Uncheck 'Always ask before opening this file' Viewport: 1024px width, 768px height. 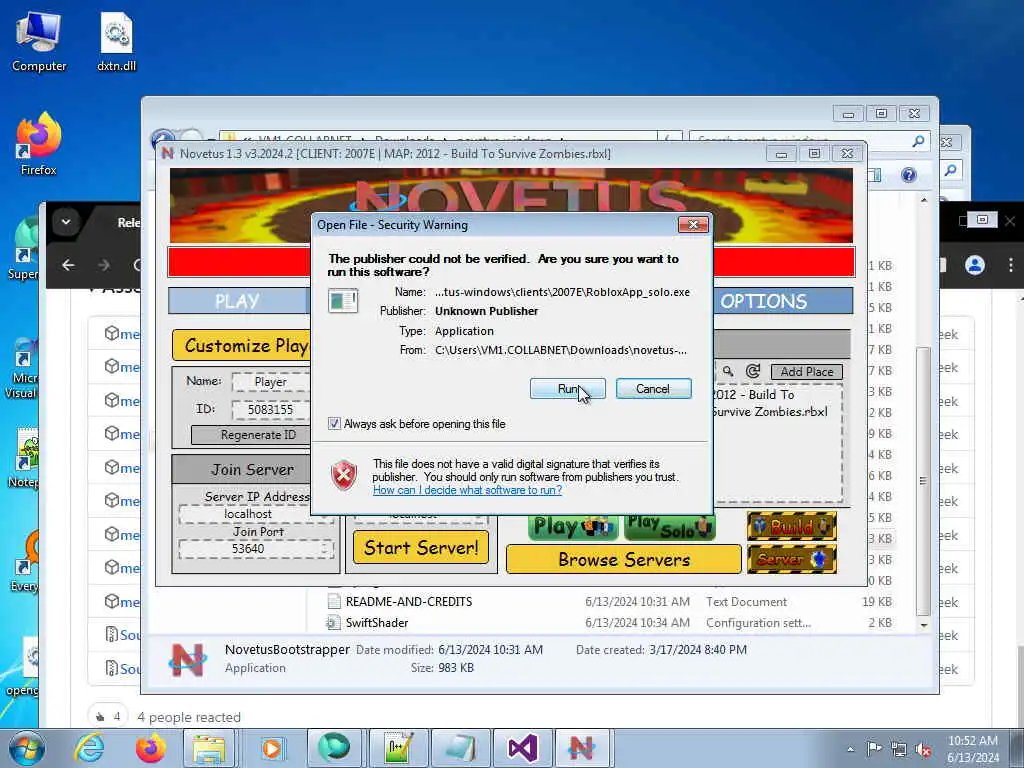point(334,424)
